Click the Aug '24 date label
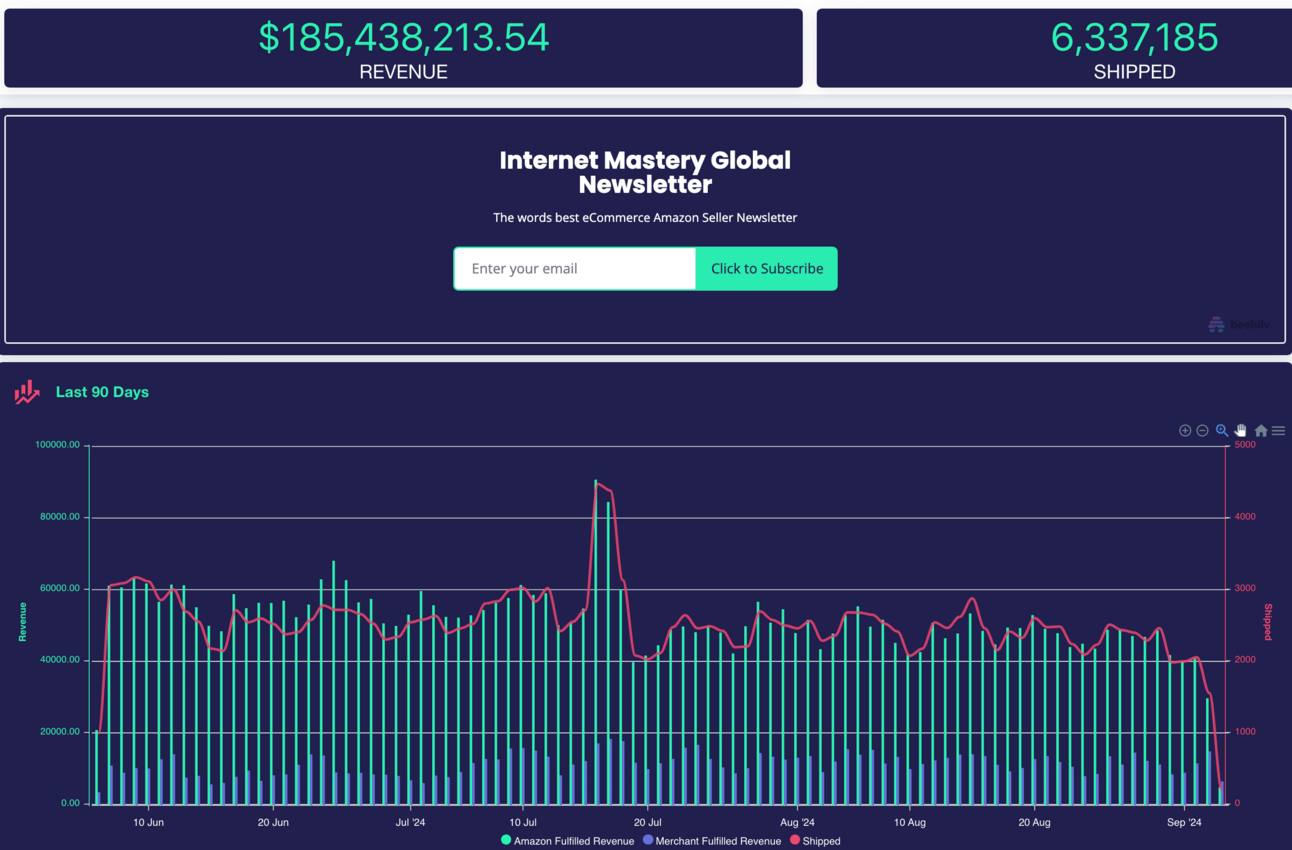Viewport: 1292px width, 850px height. click(797, 823)
